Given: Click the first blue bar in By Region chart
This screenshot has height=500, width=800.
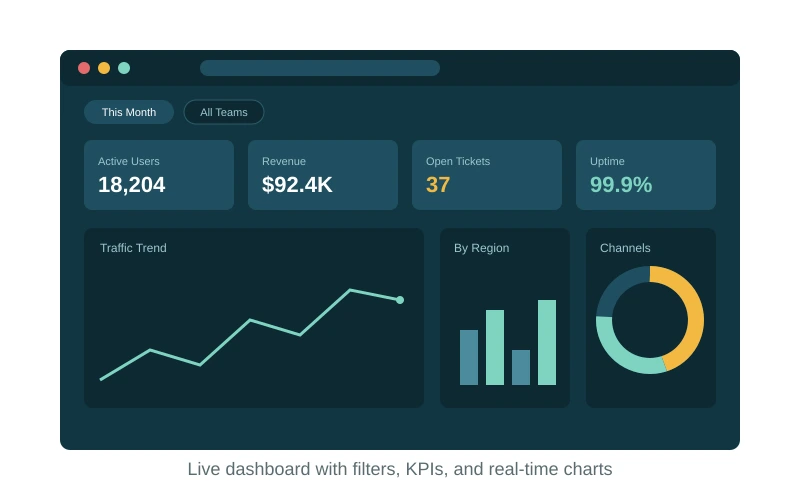Looking at the screenshot, I should point(469,357).
